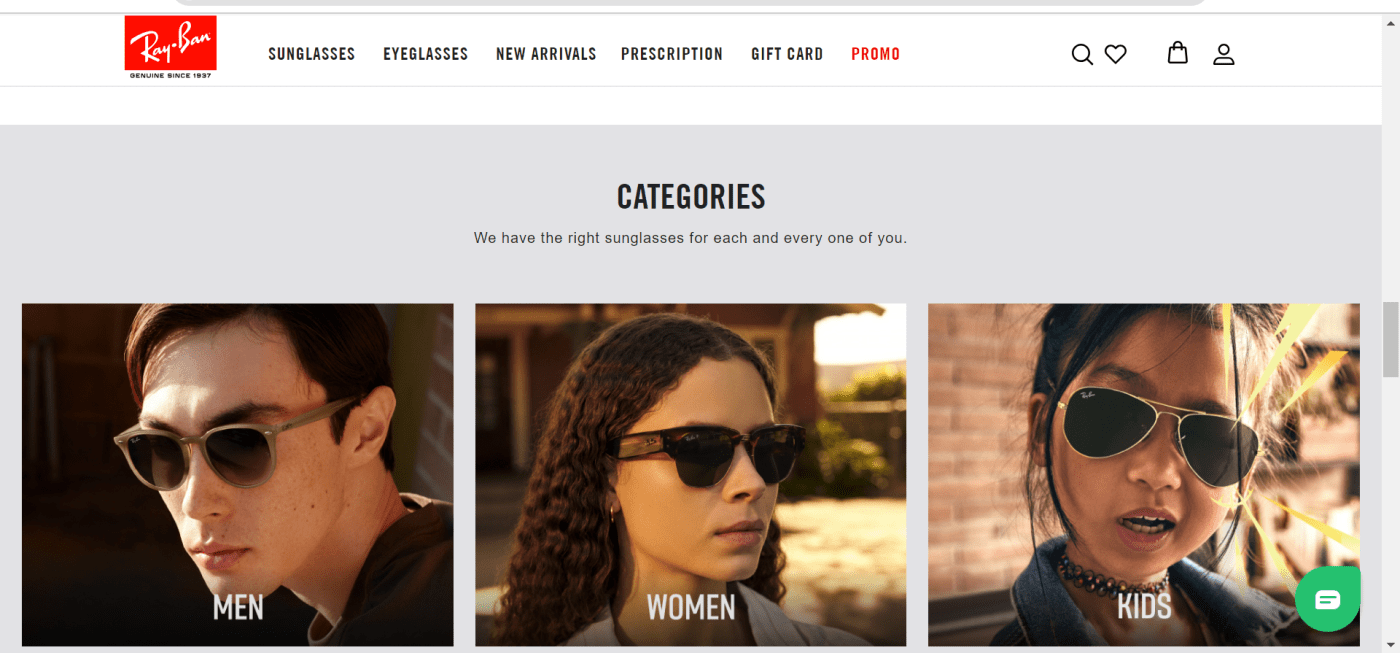Screen dimensions: 1400x653
Task: Click the Ray-Ban logo
Action: [170, 48]
